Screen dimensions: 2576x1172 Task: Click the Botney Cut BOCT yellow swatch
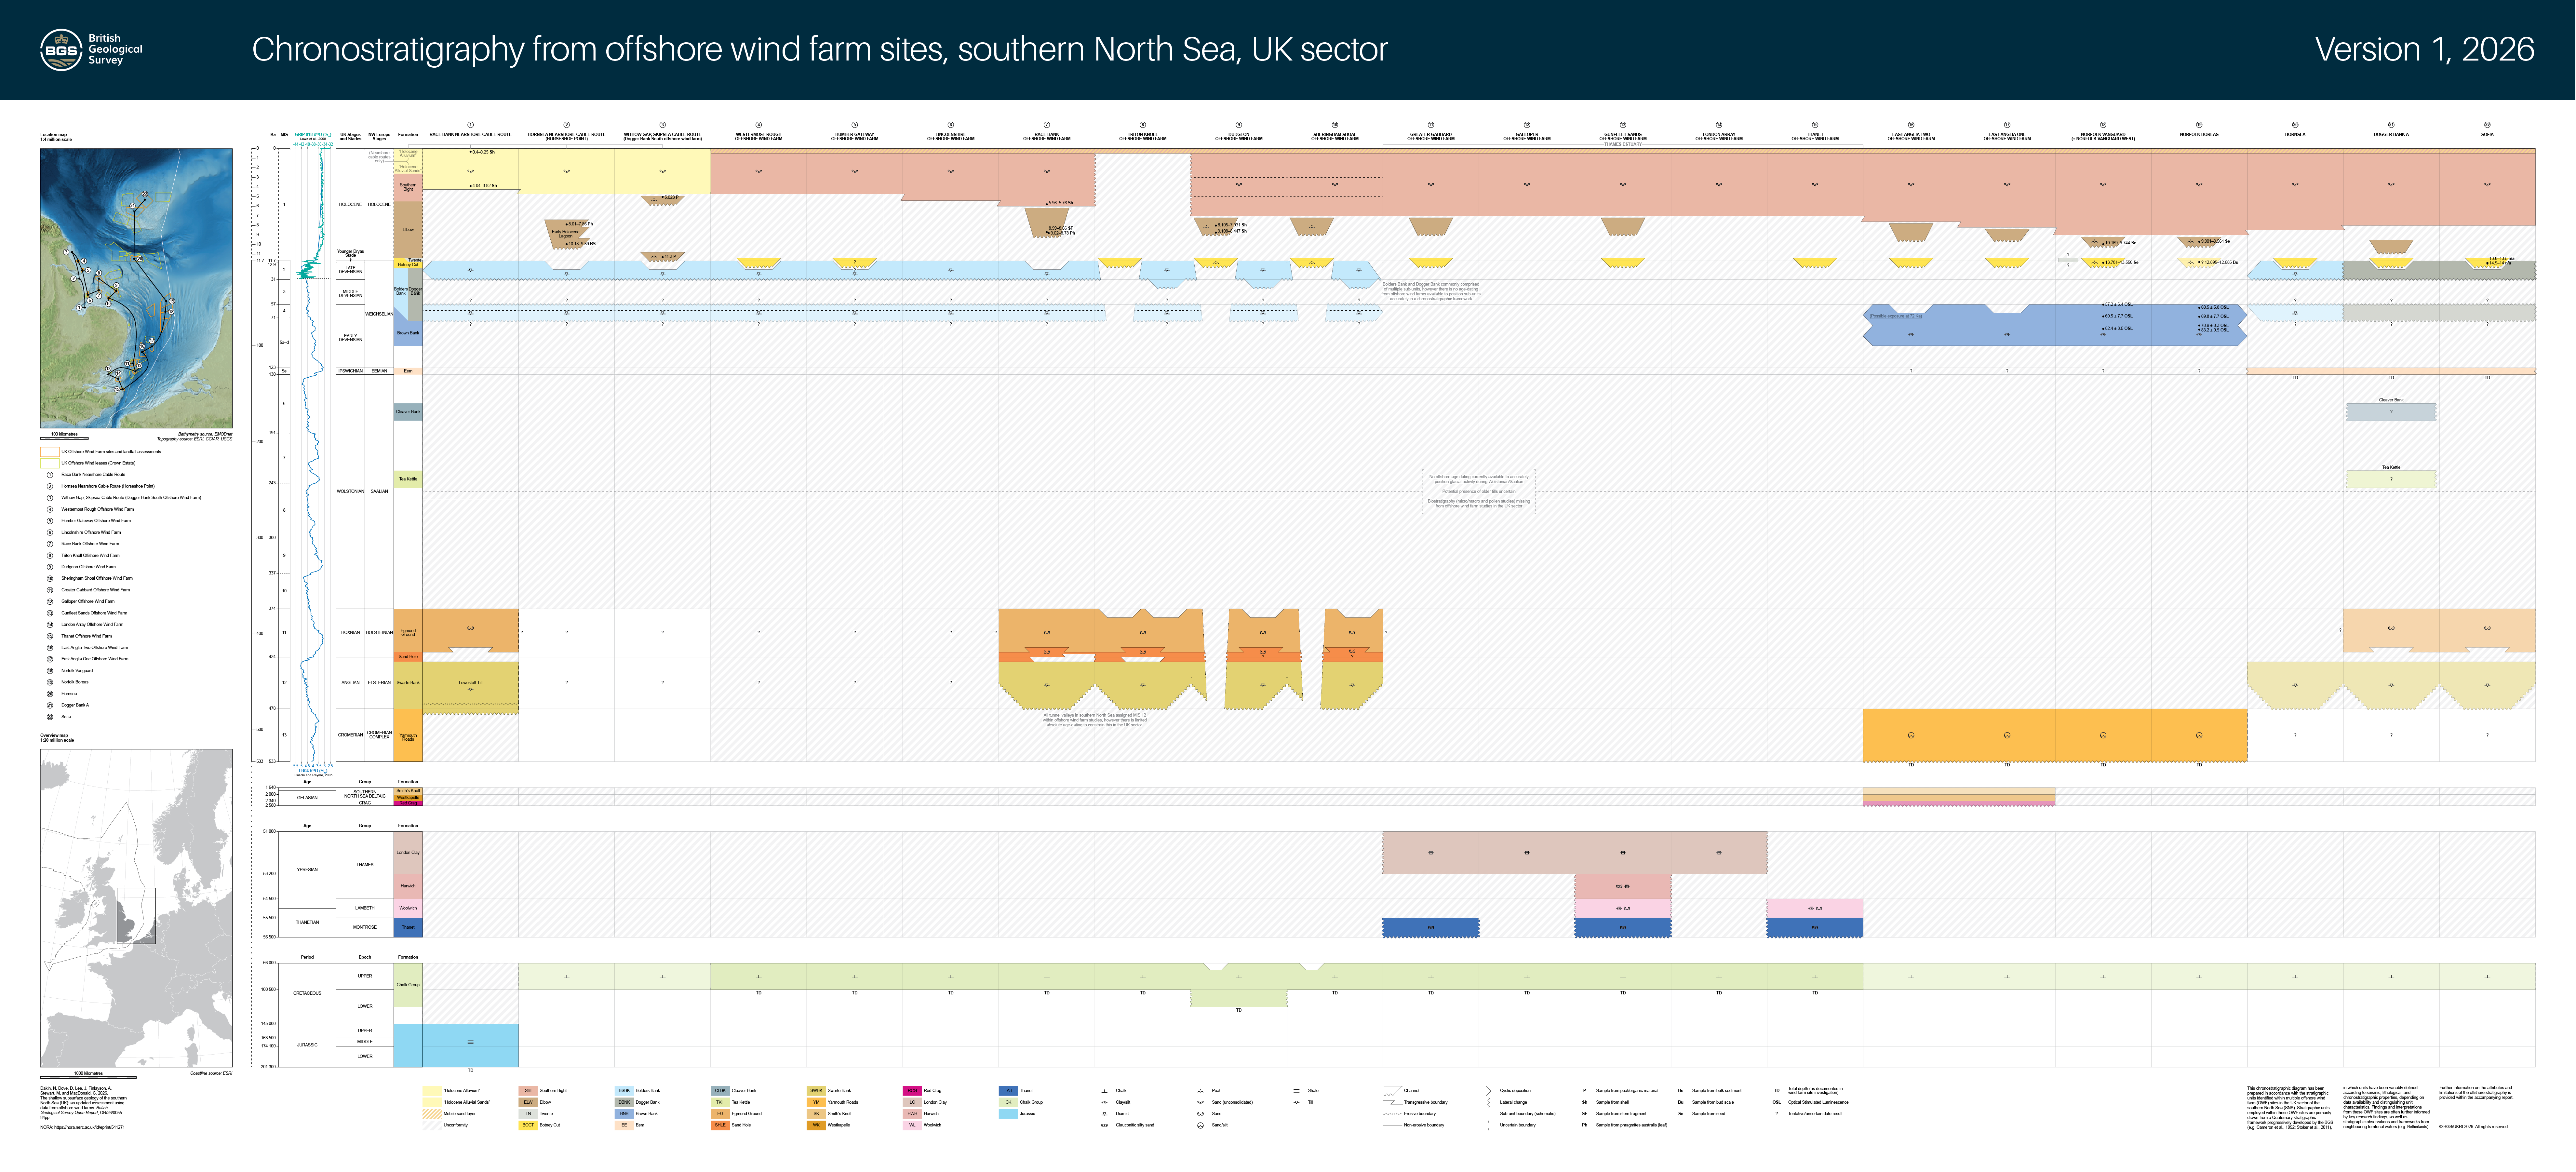(528, 1125)
